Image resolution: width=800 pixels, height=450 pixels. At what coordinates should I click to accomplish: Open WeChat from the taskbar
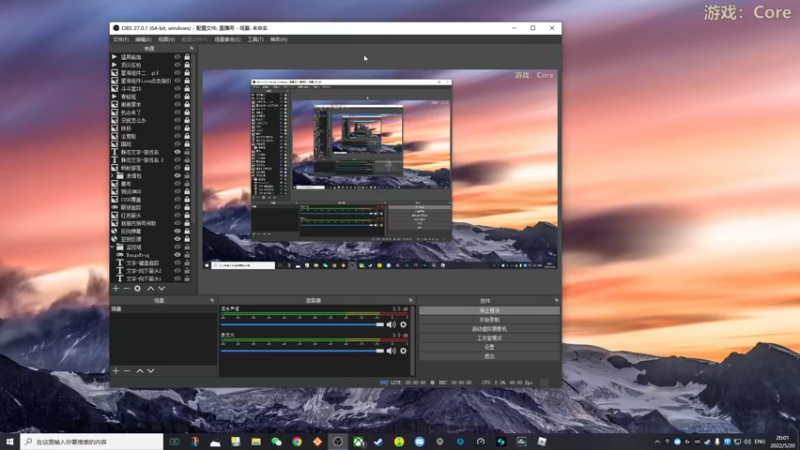click(277, 441)
